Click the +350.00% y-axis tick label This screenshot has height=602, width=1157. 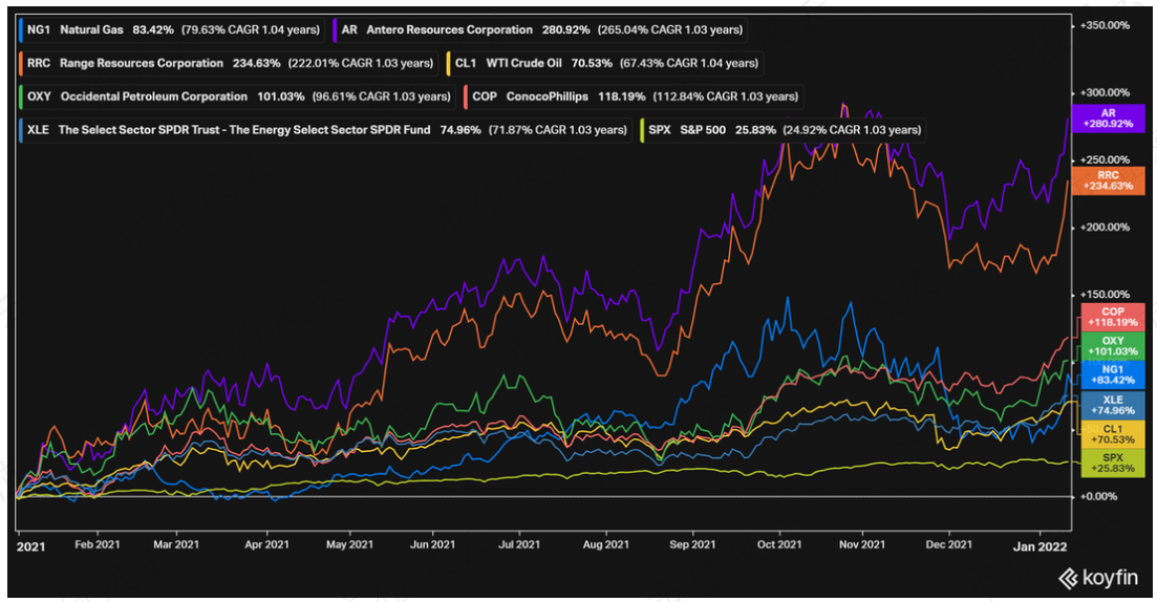pos(1105,25)
